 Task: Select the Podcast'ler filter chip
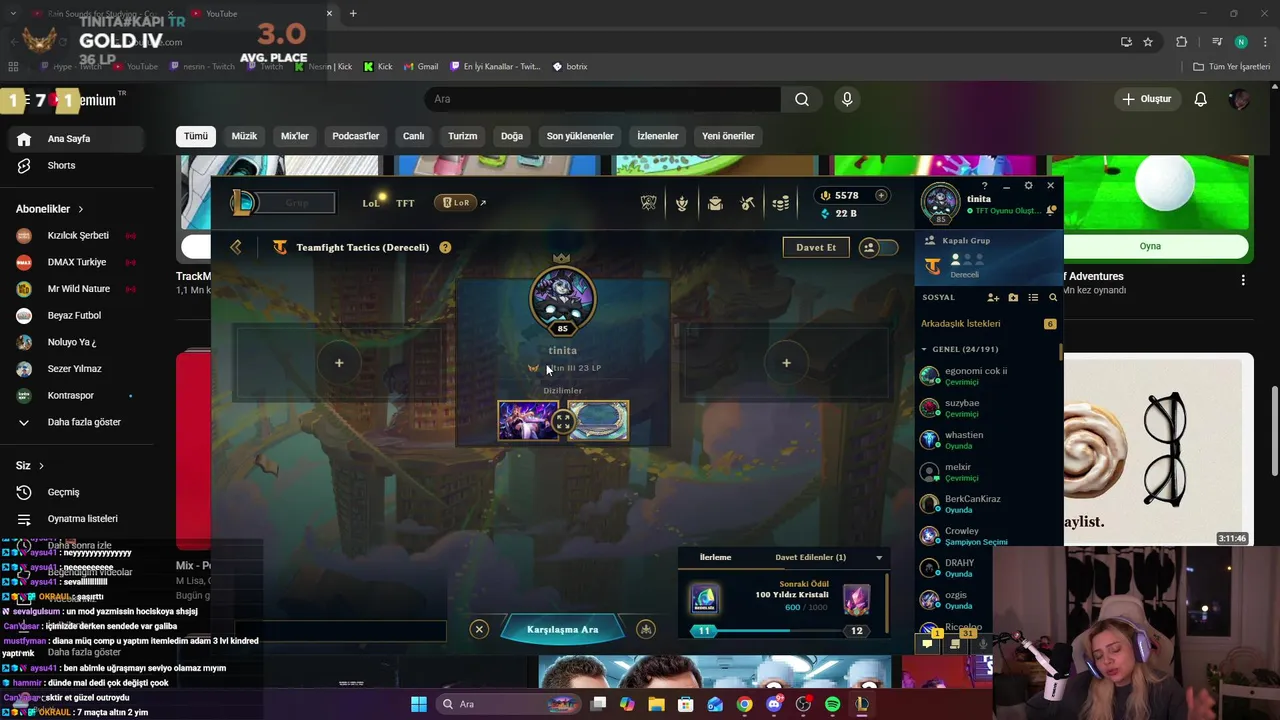pos(356,136)
